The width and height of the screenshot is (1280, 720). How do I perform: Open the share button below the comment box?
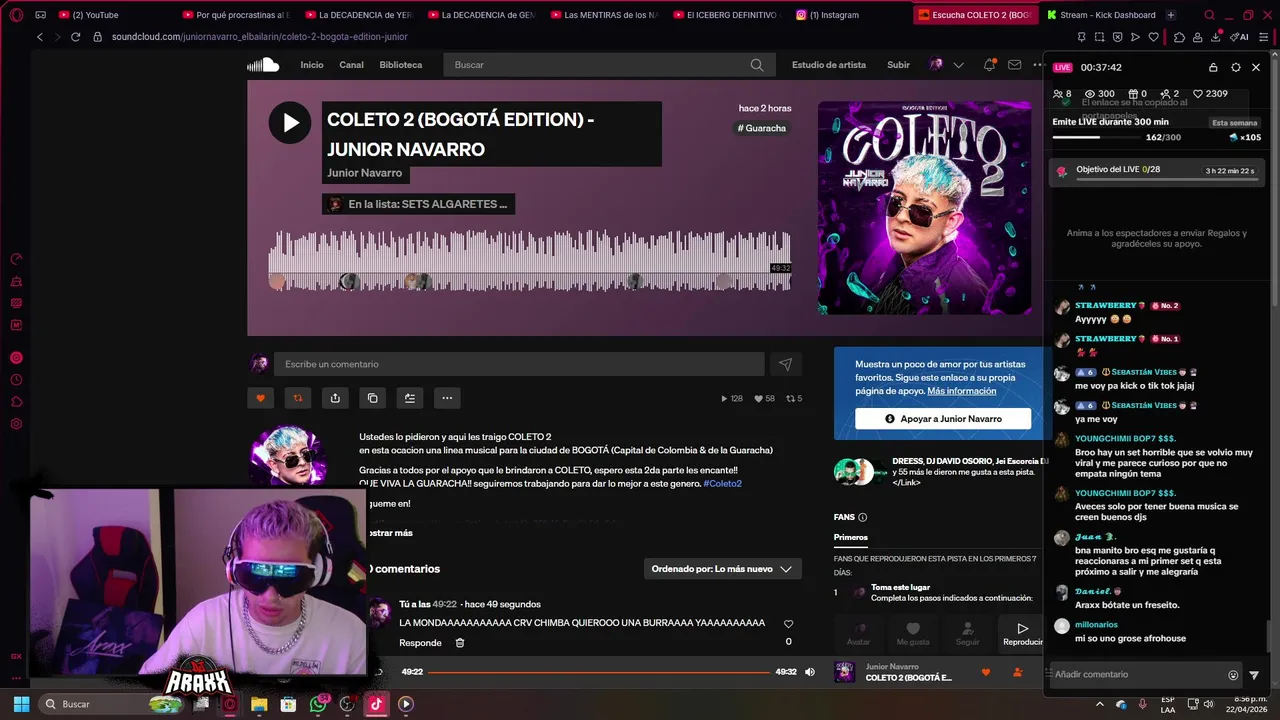tap(335, 398)
